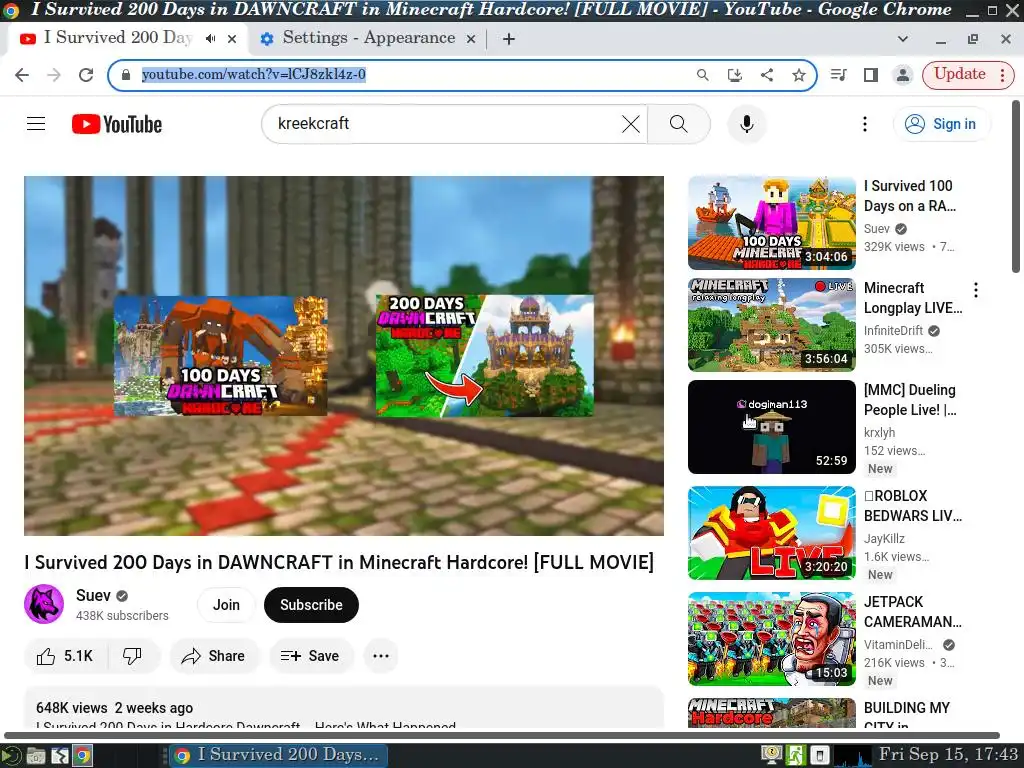The width and height of the screenshot is (1024, 768).
Task: Click the taskbar clock Fri Sep 15
Action: 948,755
